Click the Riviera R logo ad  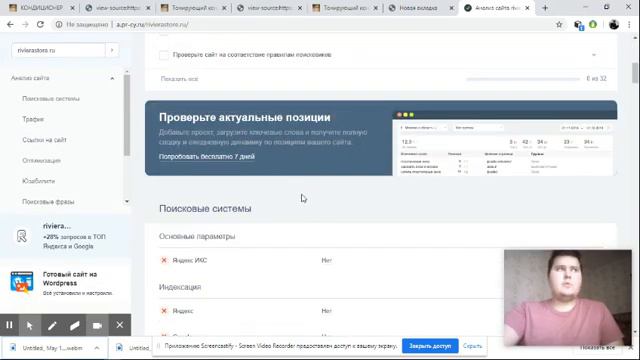[x=22, y=236]
